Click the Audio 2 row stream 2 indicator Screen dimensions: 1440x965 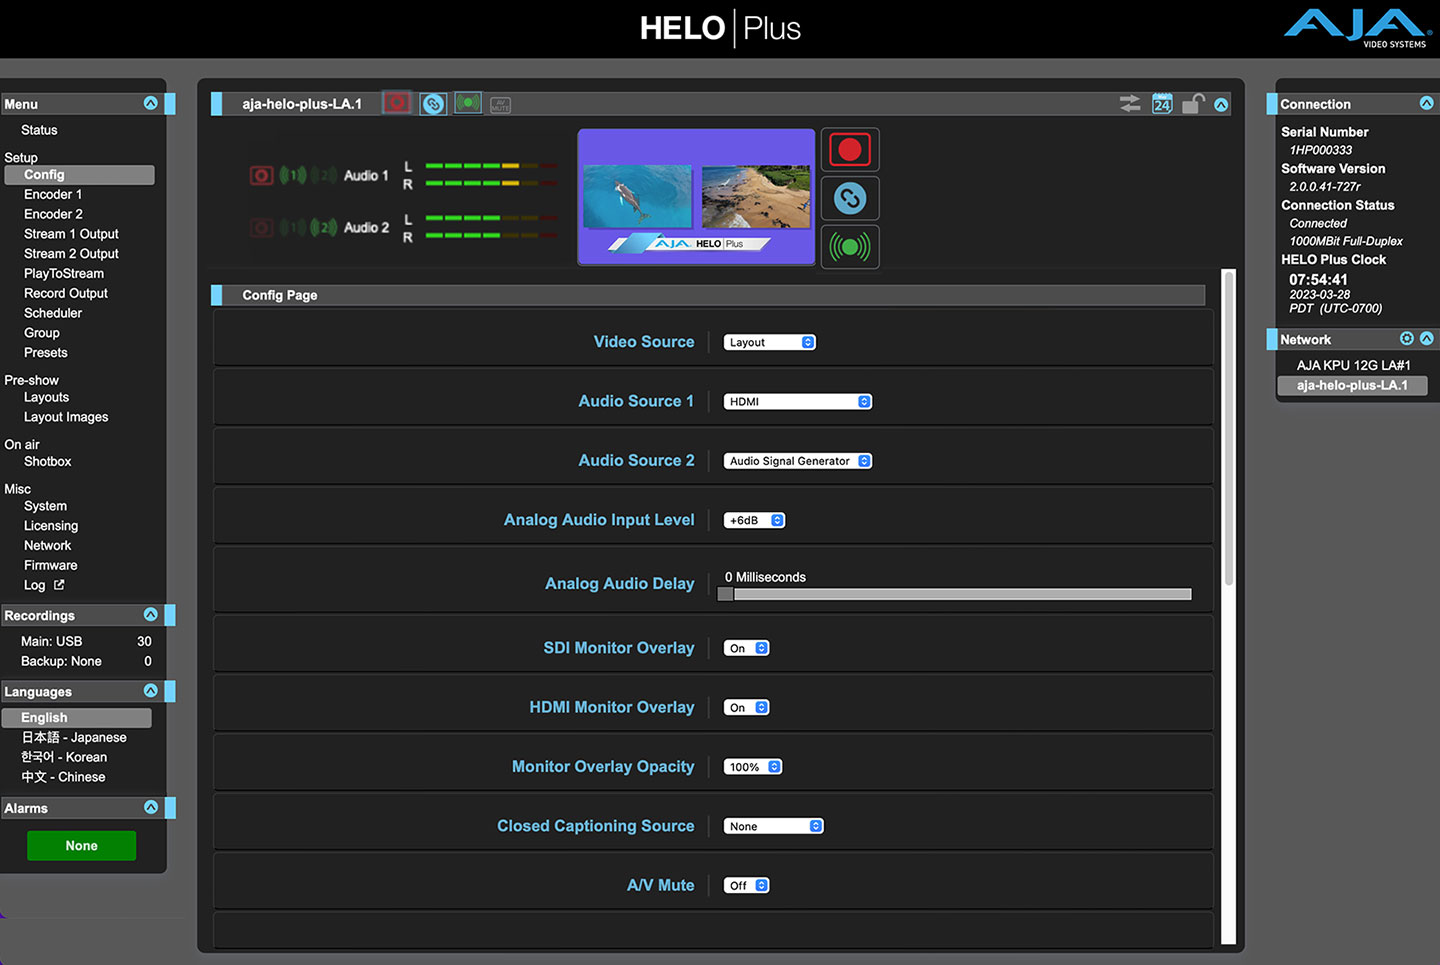[x=324, y=227]
